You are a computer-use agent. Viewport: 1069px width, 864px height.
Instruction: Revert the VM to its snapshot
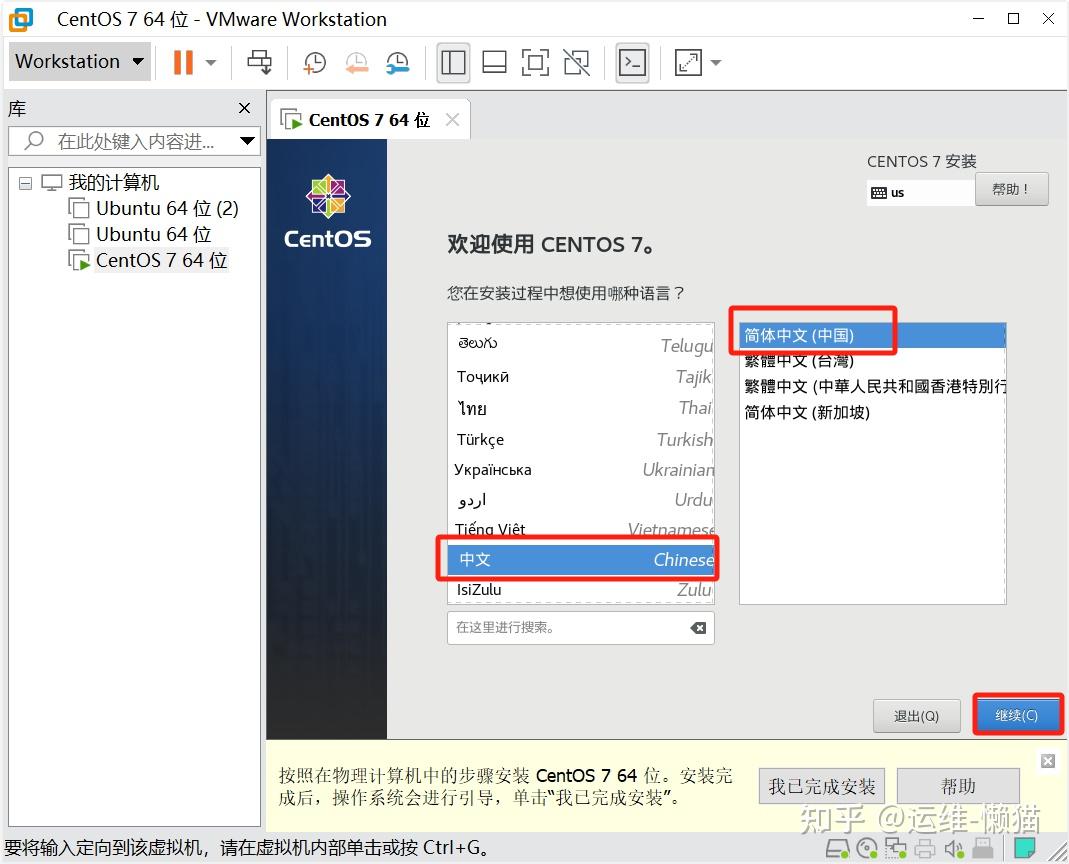(x=356, y=62)
